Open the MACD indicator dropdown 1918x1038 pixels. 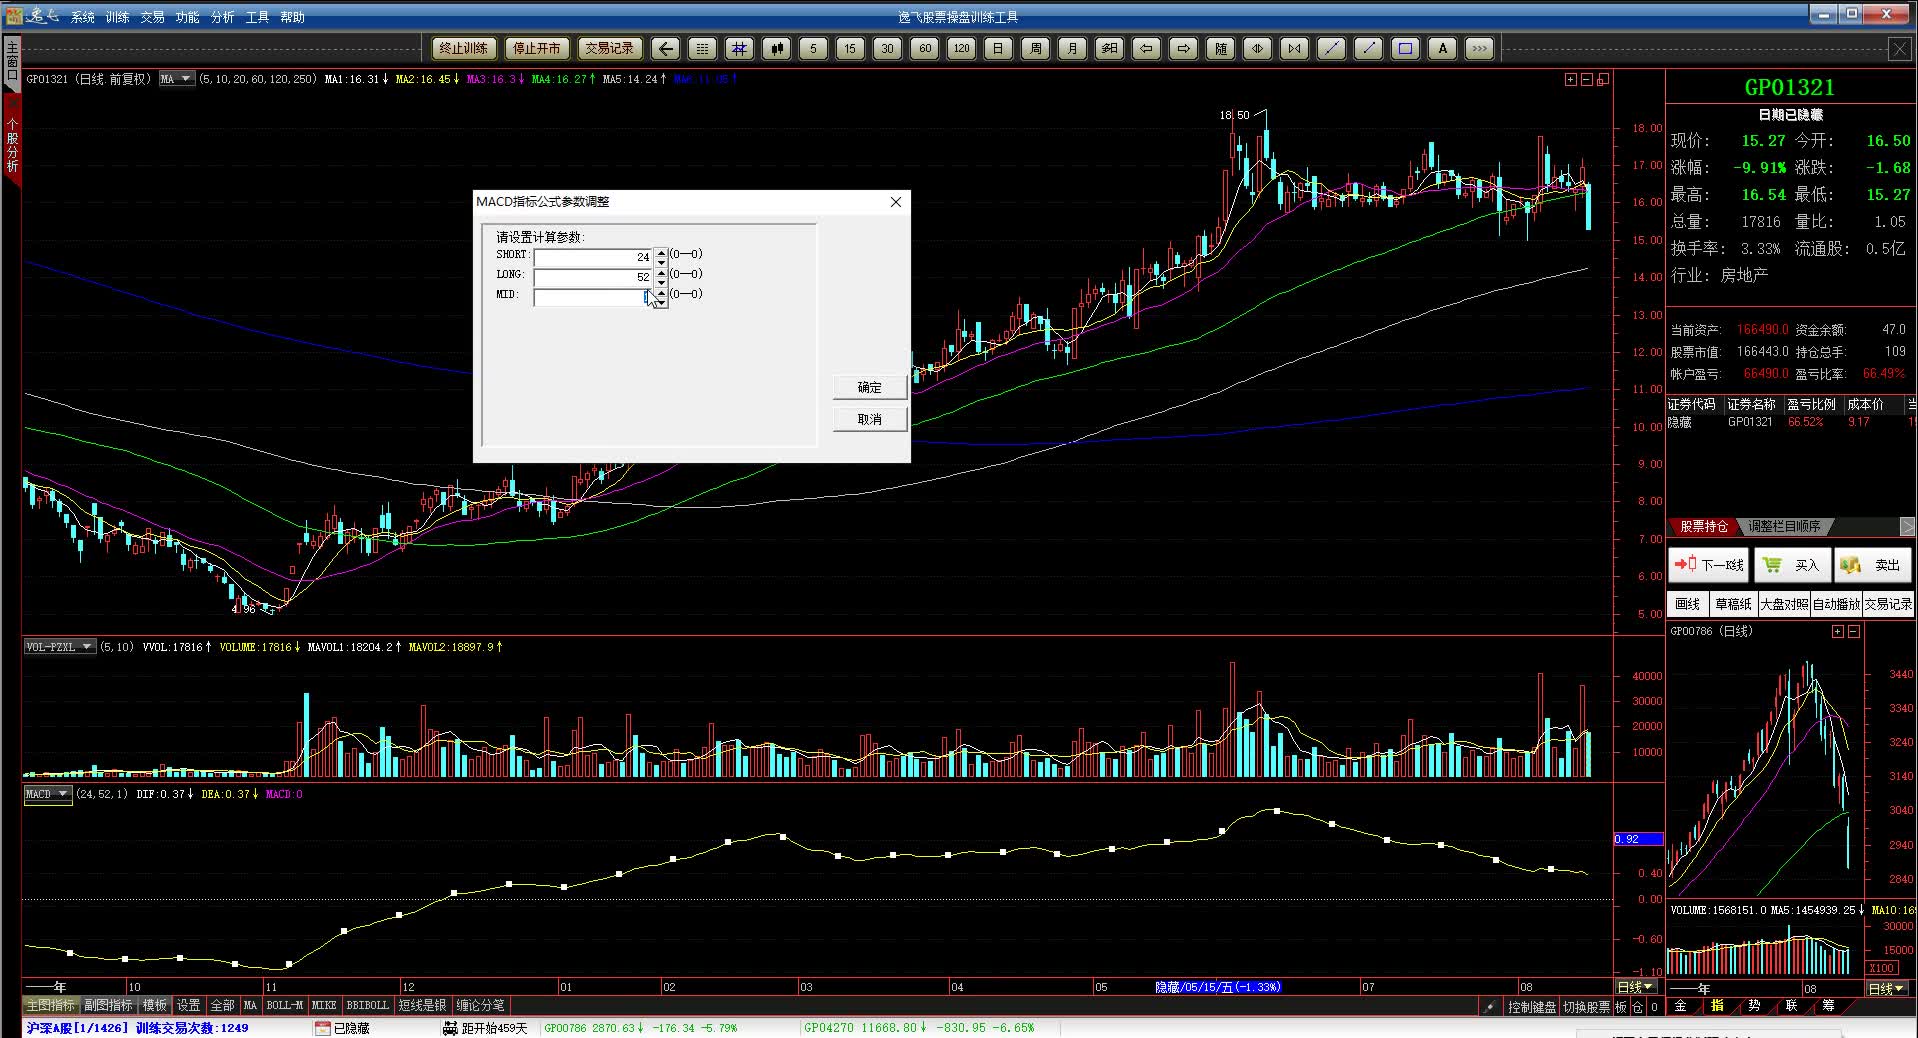click(47, 794)
